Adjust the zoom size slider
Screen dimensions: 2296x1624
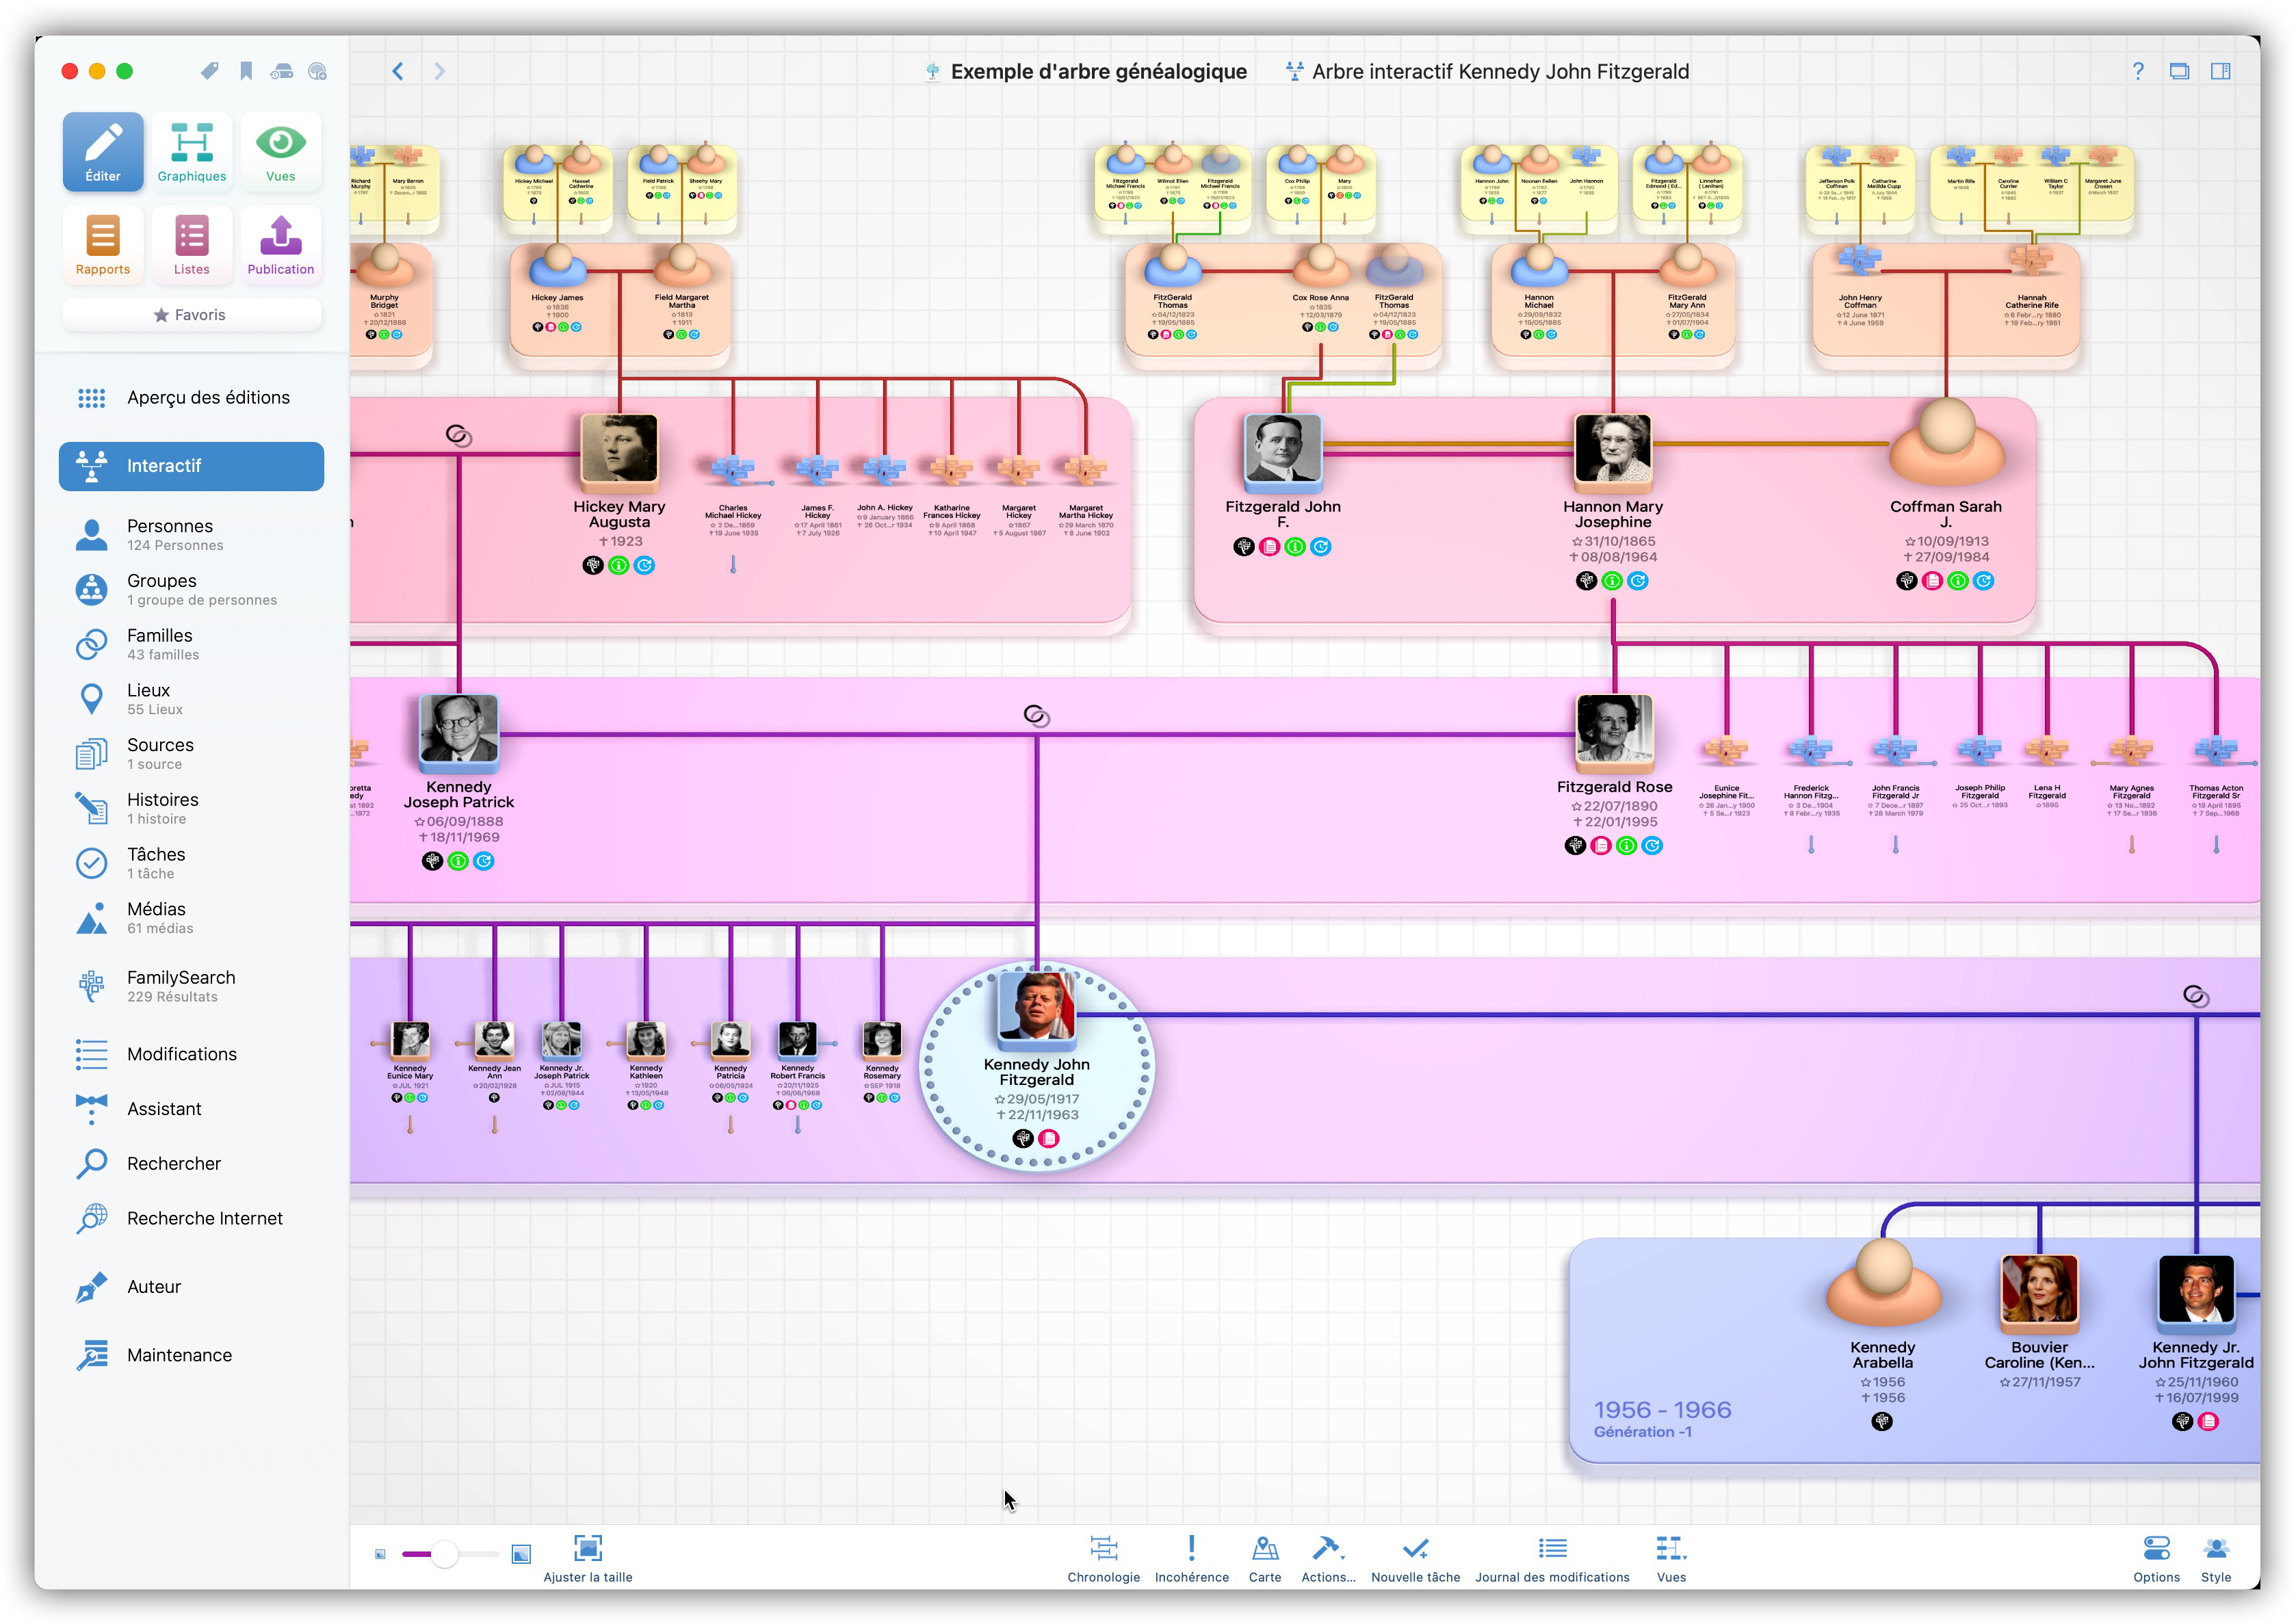coord(445,1553)
